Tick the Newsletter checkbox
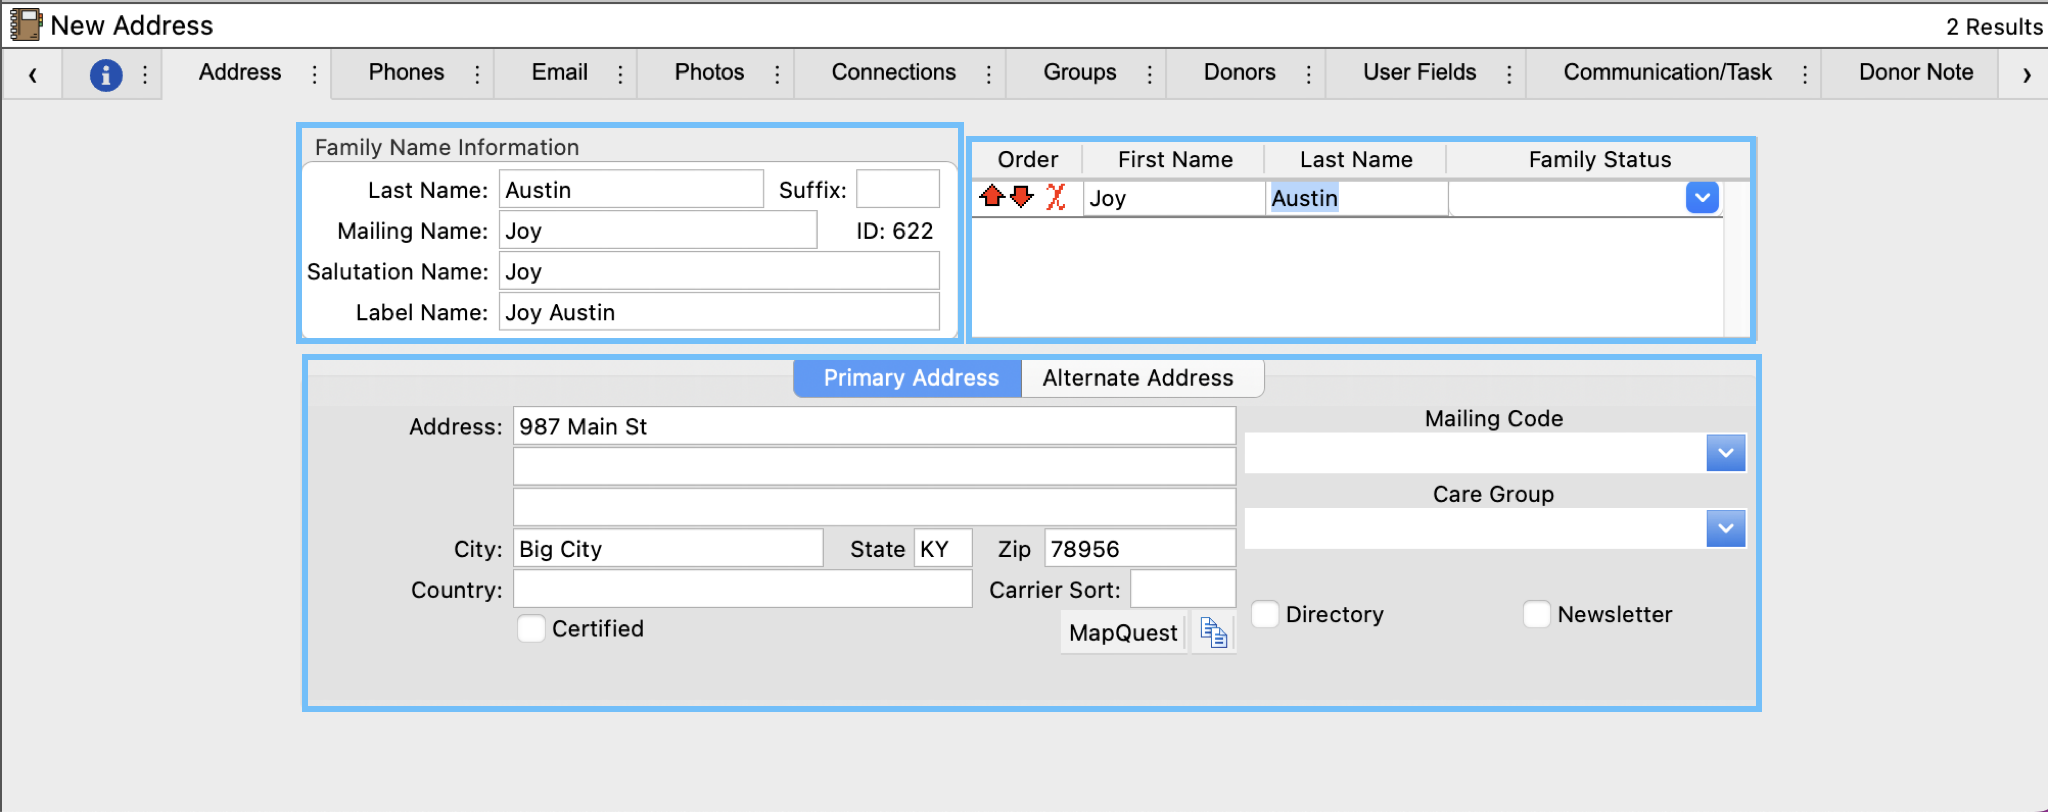 [x=1536, y=614]
